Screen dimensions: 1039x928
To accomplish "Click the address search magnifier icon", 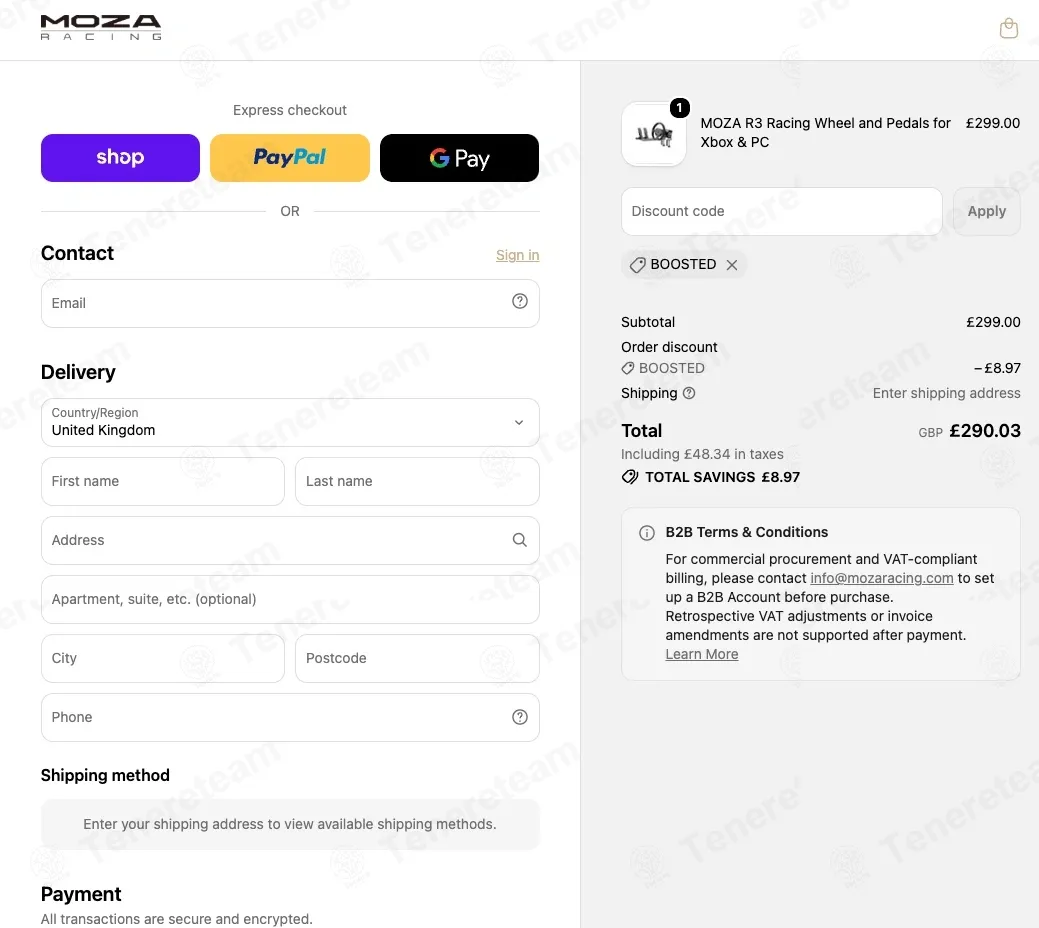I will (x=520, y=540).
